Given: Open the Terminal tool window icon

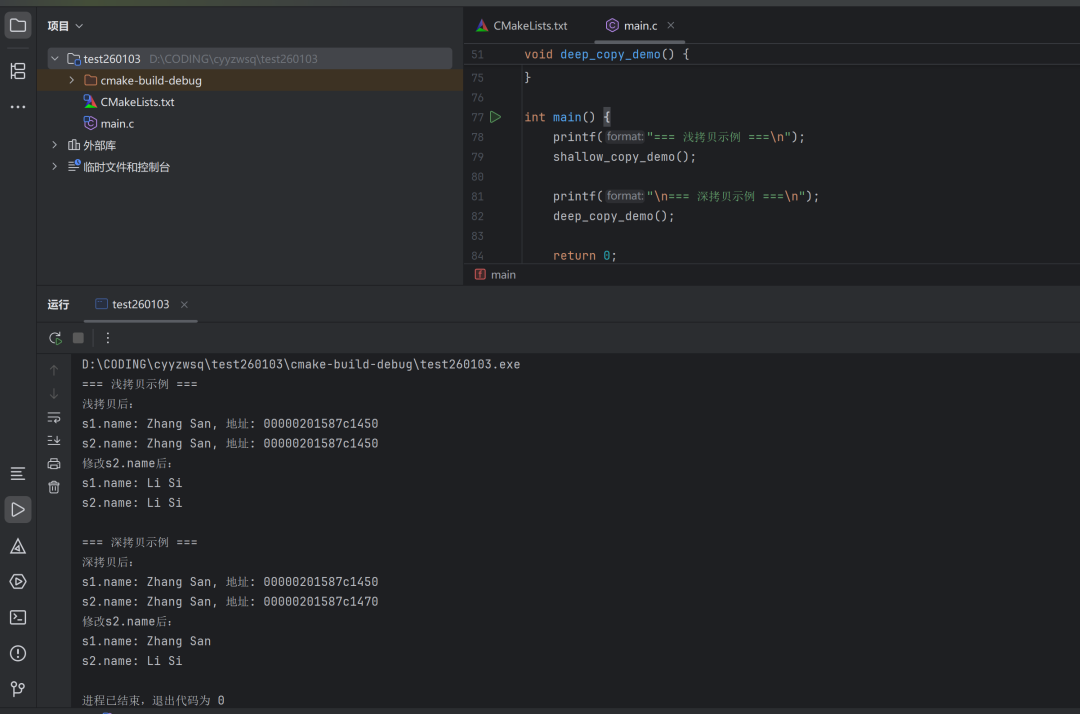Looking at the screenshot, I should click(x=18, y=617).
